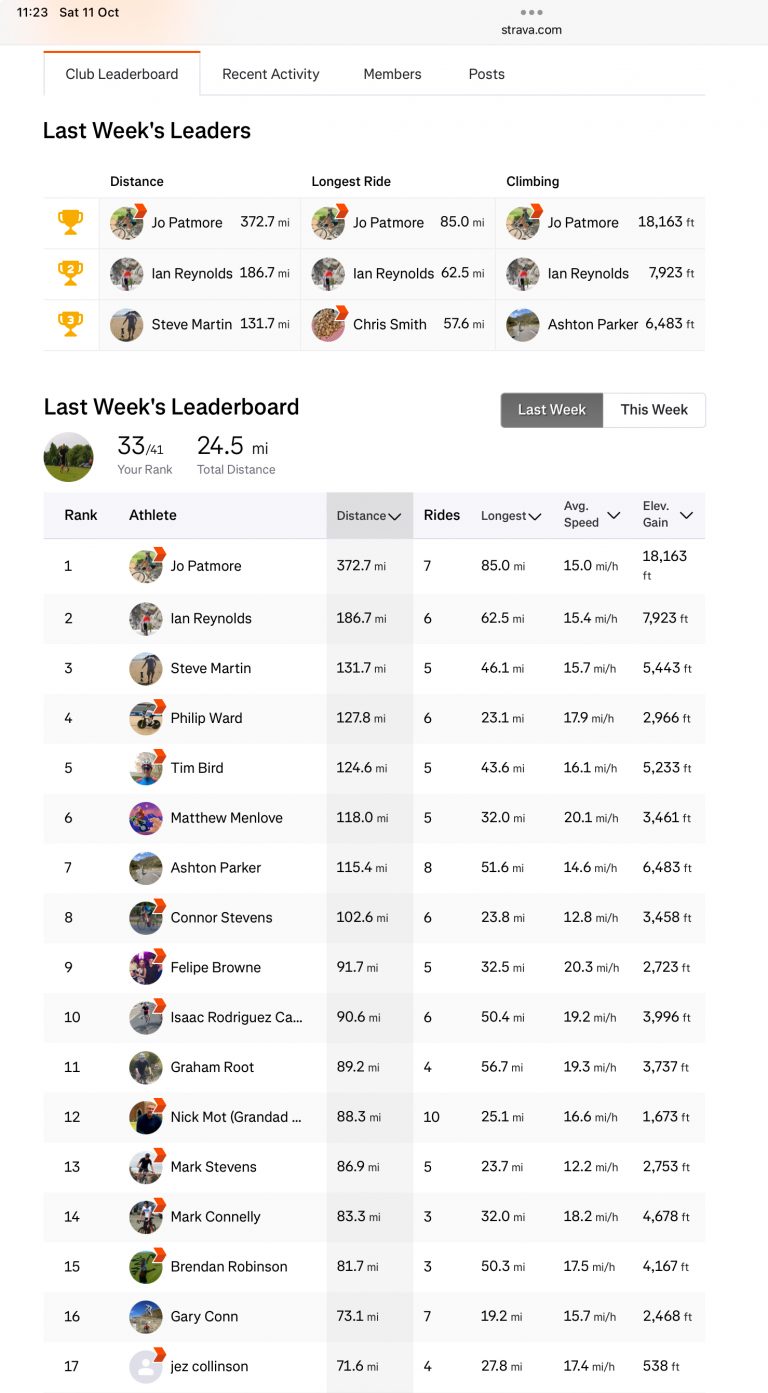Click the gold first-place trophy icon
Viewport: 768px width, 1393px height.
(x=70, y=222)
